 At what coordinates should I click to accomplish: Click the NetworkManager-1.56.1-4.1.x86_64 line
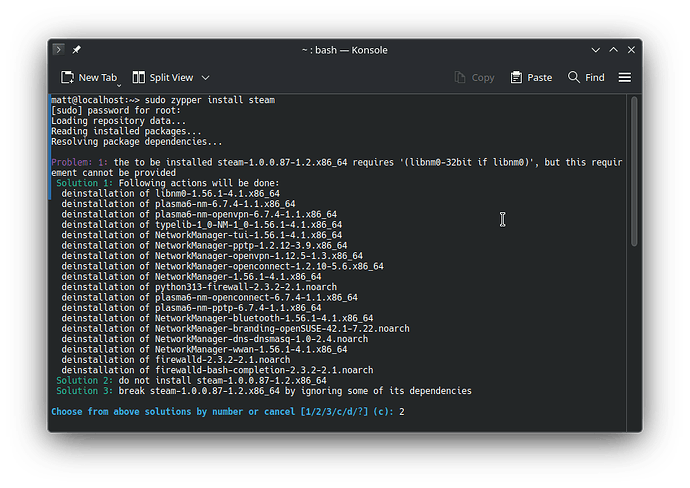point(191,277)
